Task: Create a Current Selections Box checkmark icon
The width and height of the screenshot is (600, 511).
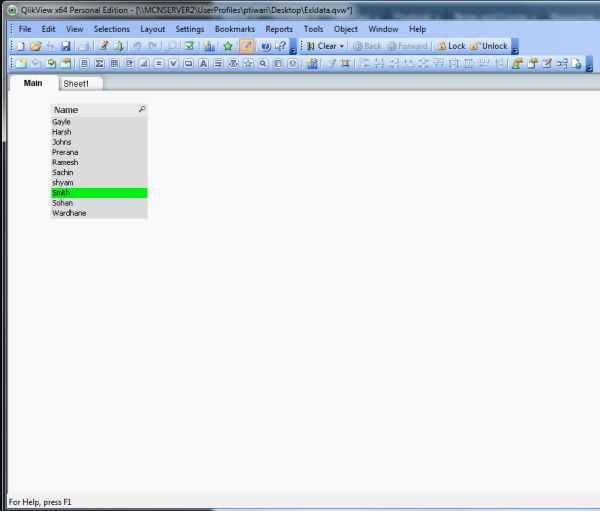Action: [x=173, y=64]
